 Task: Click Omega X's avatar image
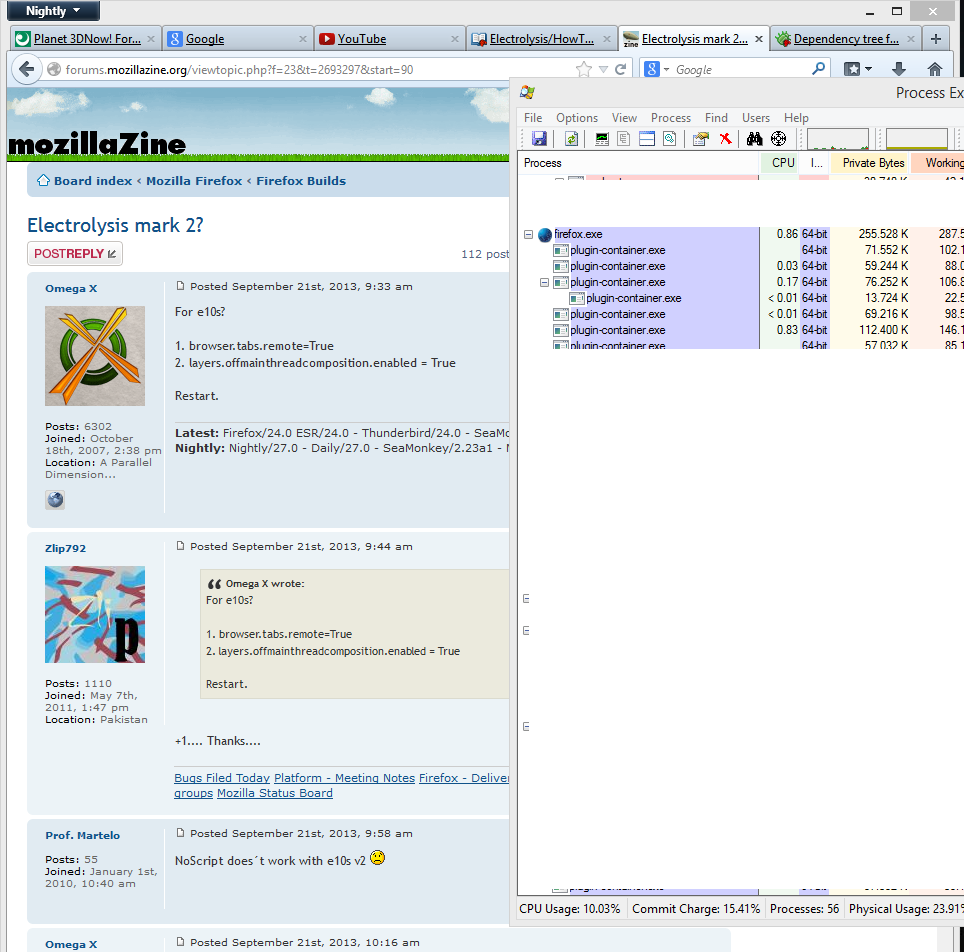coord(95,356)
